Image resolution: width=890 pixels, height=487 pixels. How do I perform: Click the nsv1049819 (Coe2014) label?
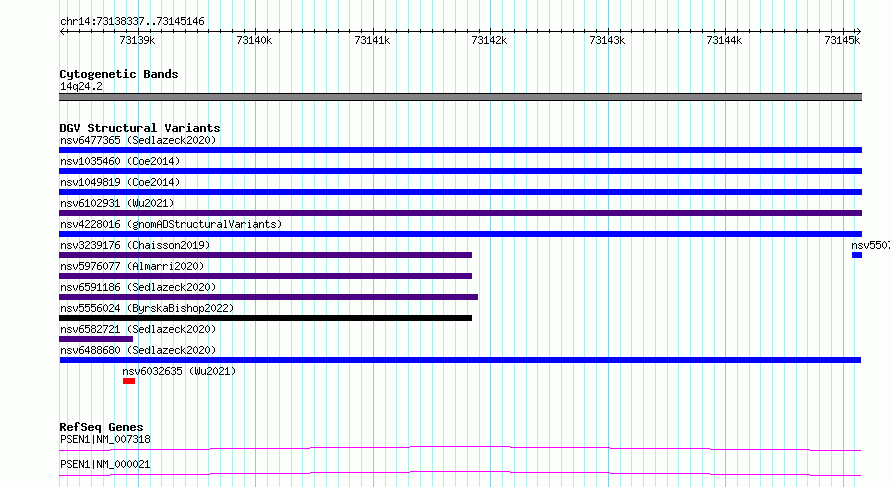[120, 182]
